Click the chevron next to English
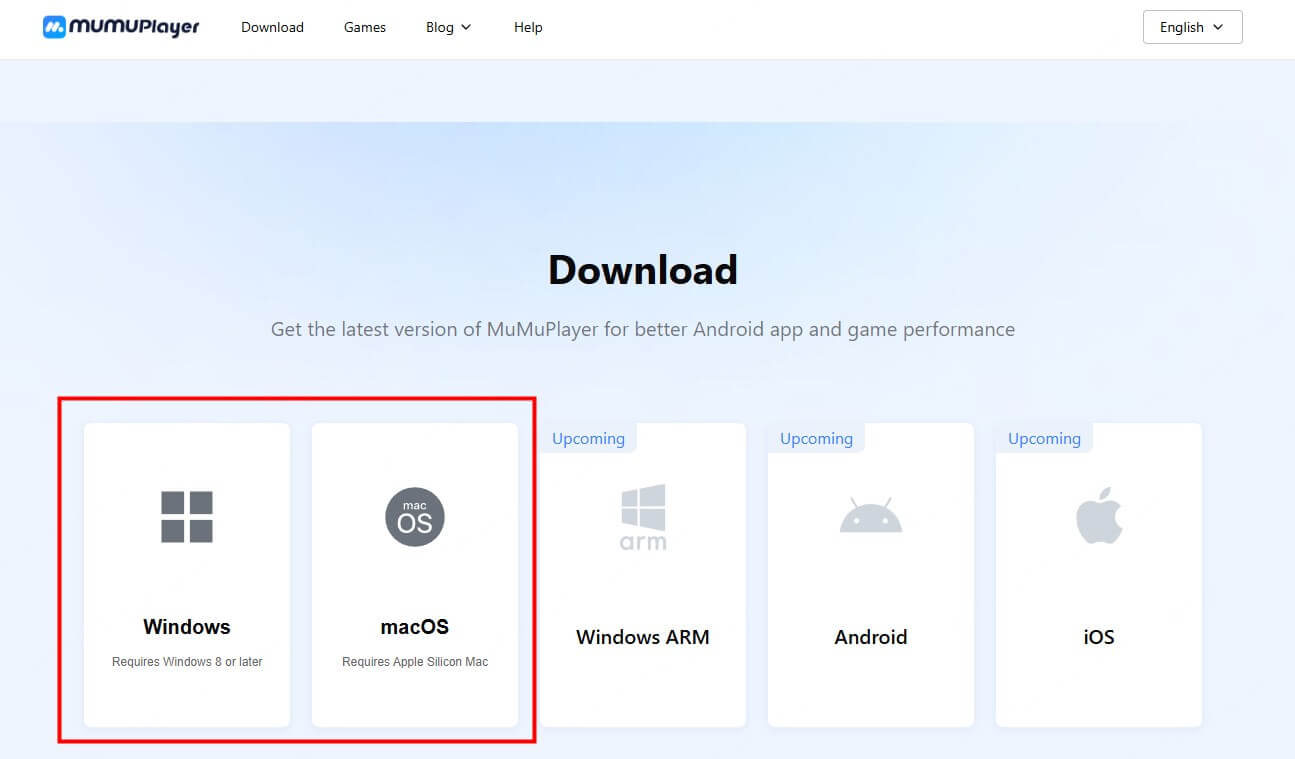Viewport: 1295px width, 759px height. click(x=1217, y=28)
